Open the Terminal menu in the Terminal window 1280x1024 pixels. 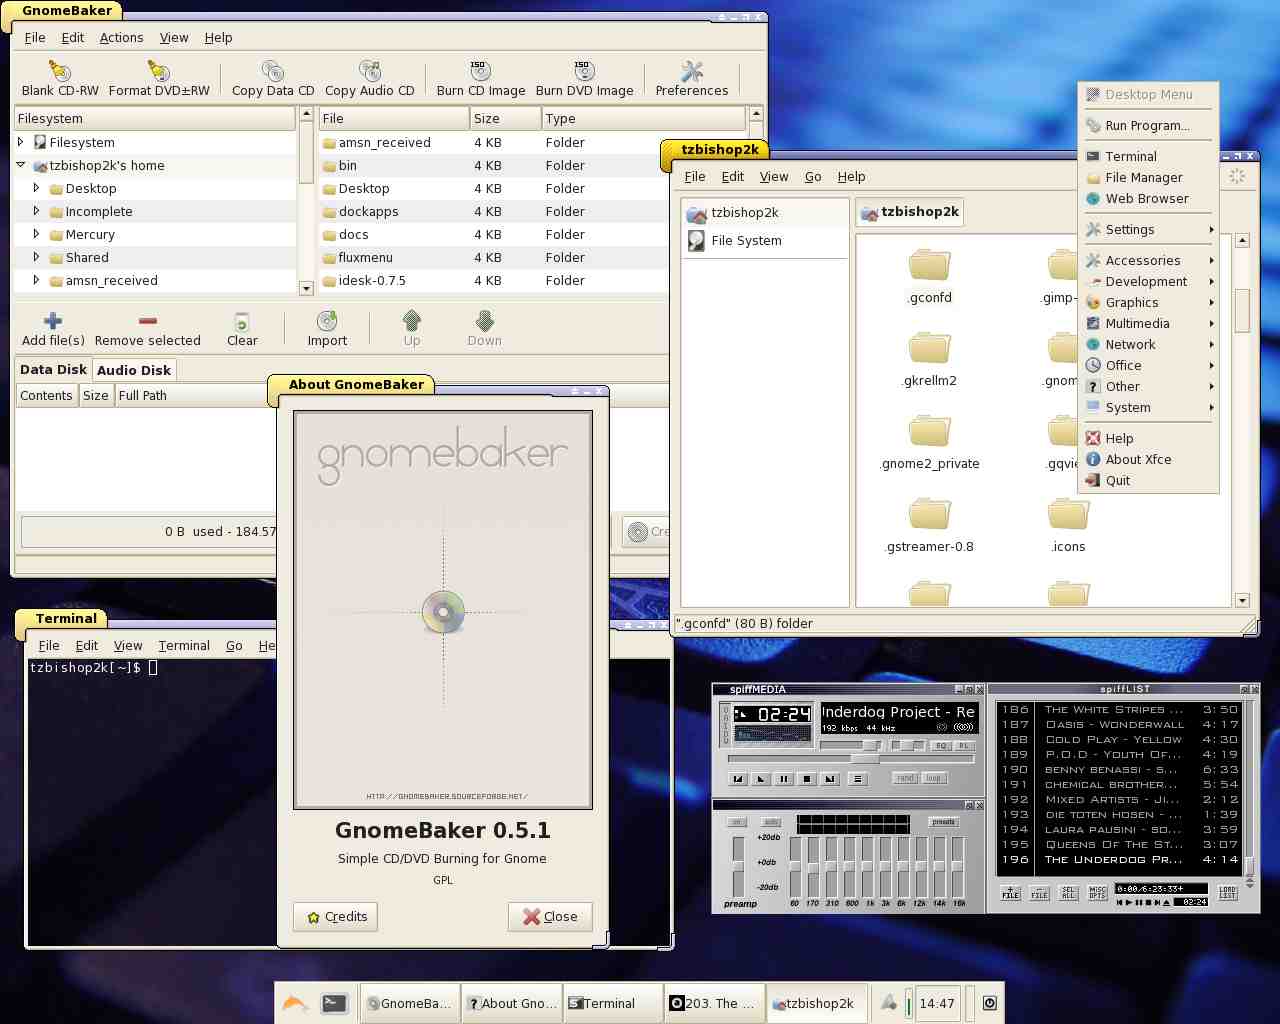pyautogui.click(x=184, y=645)
